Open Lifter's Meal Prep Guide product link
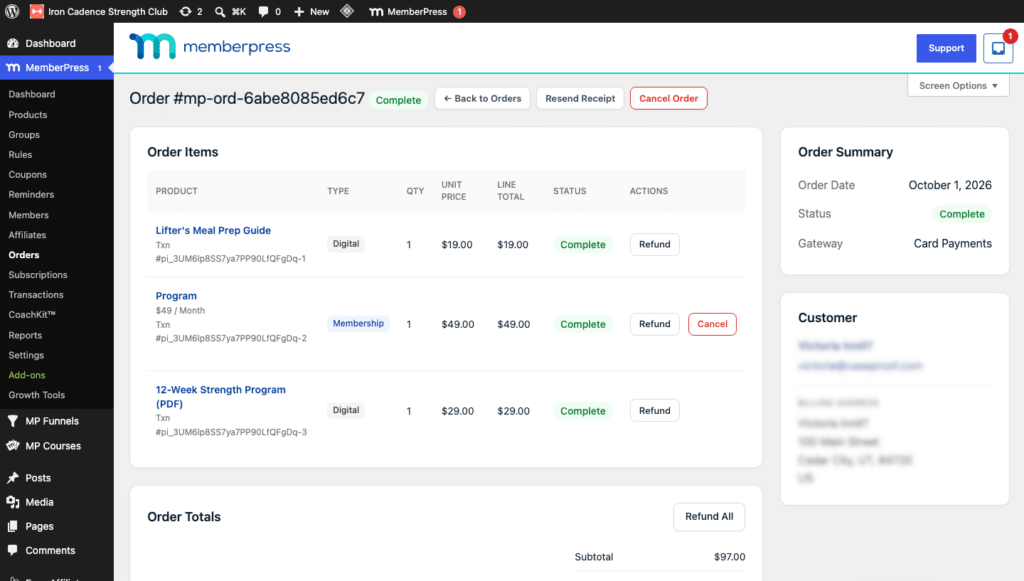This screenshot has width=1024, height=581. pos(213,230)
